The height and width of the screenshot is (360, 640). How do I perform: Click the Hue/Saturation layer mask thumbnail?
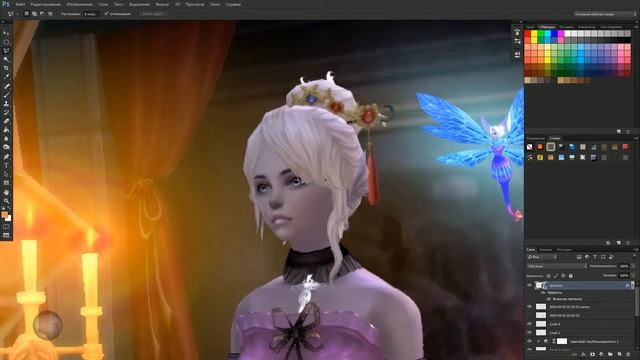coord(562,341)
